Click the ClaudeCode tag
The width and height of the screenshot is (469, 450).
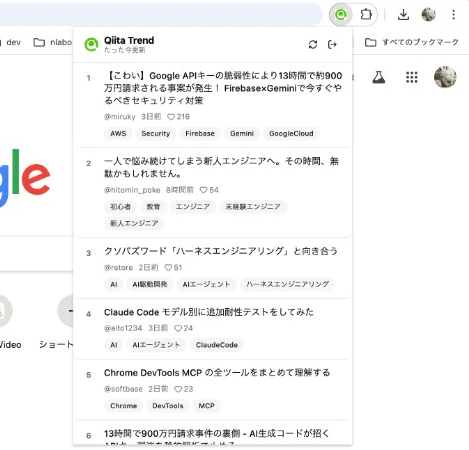pyautogui.click(x=217, y=345)
